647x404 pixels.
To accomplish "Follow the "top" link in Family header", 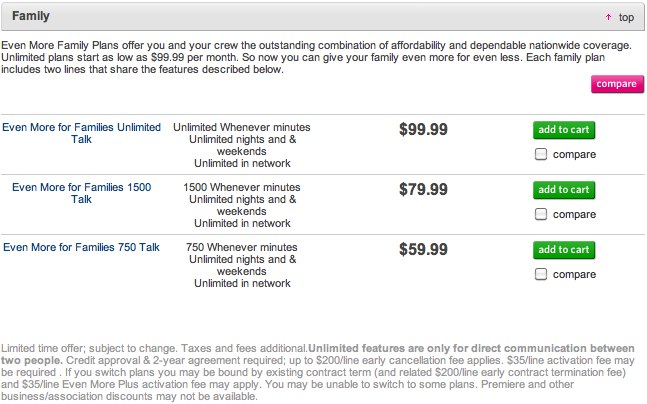I will point(626,17).
